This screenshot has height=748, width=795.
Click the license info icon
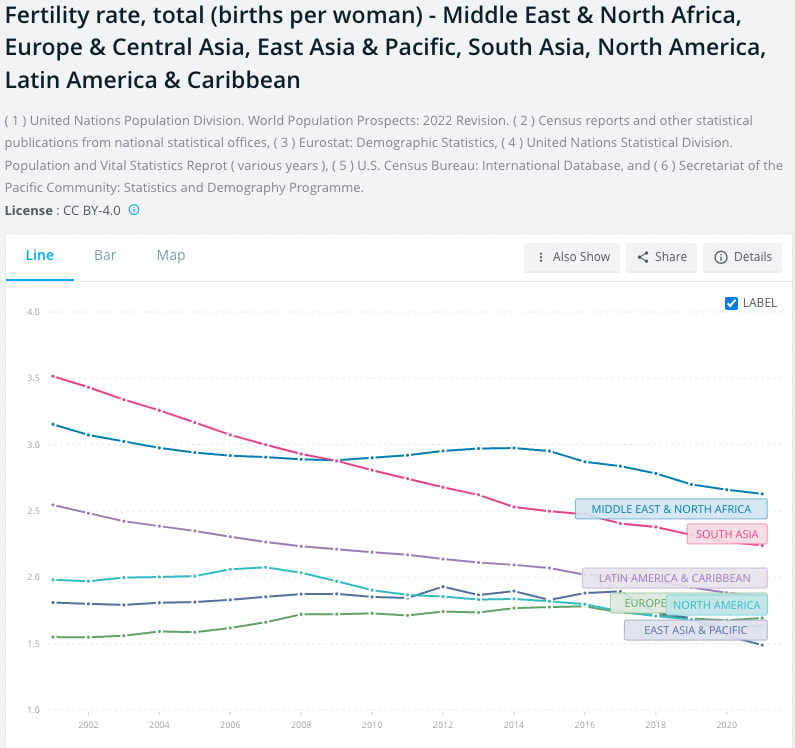point(134,210)
